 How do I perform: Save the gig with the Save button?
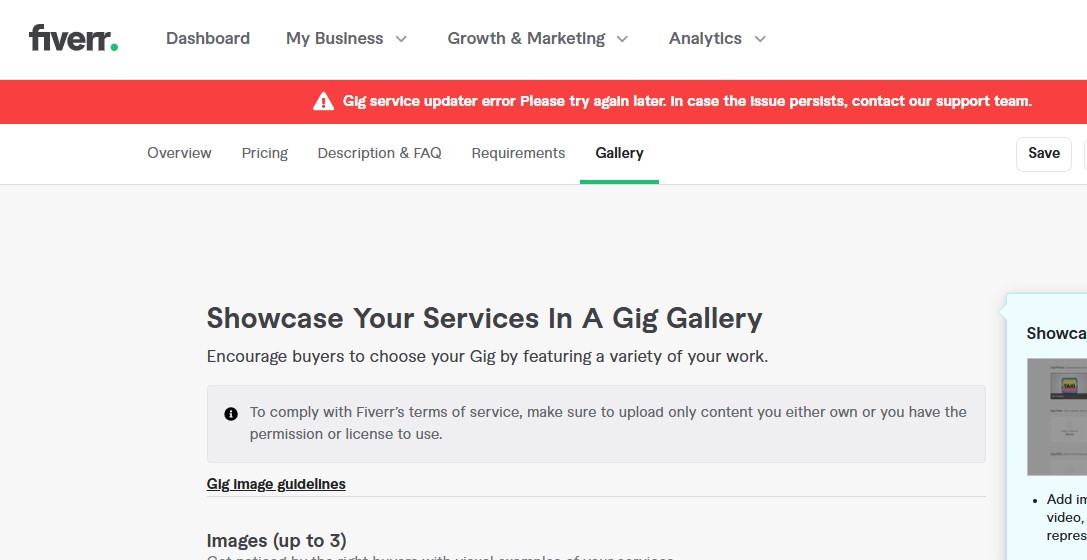[1043, 154]
